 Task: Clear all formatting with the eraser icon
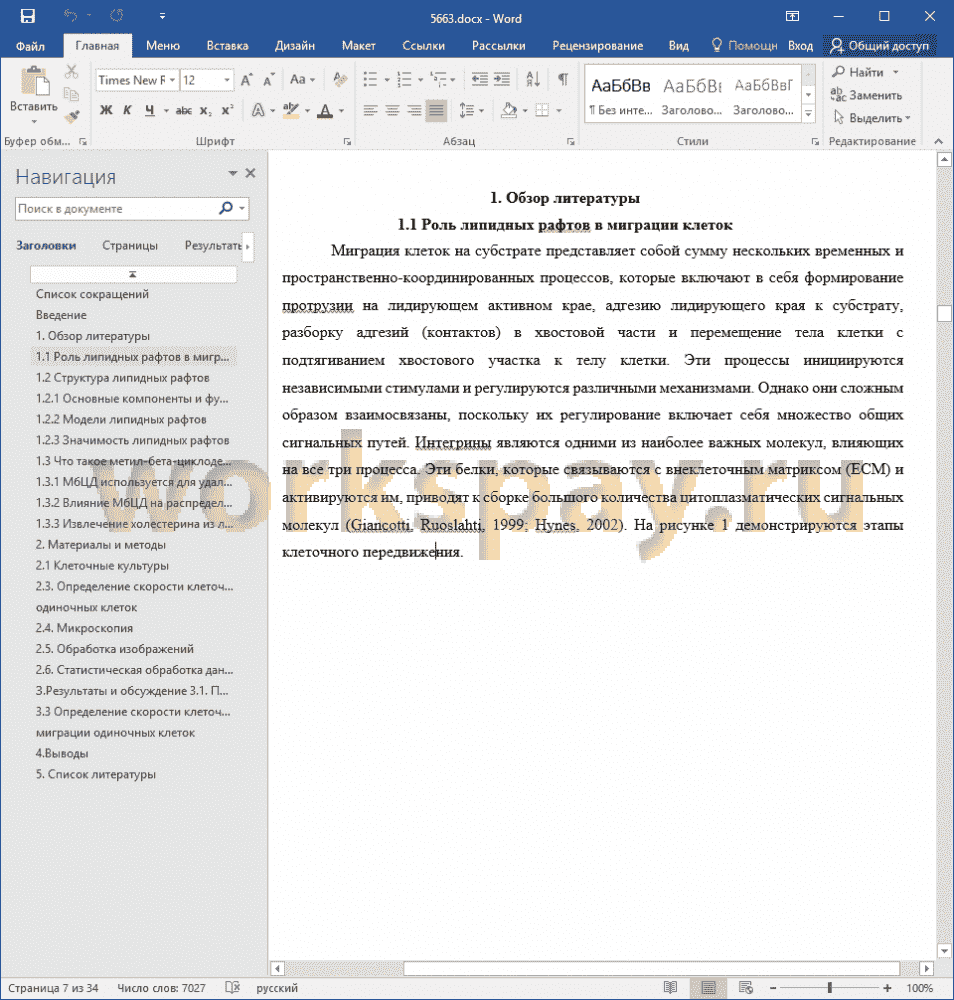pyautogui.click(x=341, y=79)
